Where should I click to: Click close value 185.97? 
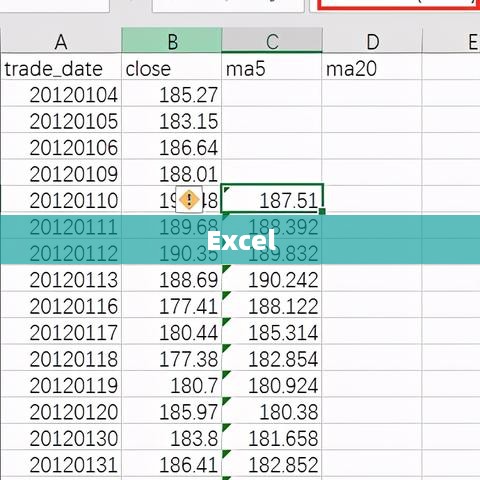point(172,411)
